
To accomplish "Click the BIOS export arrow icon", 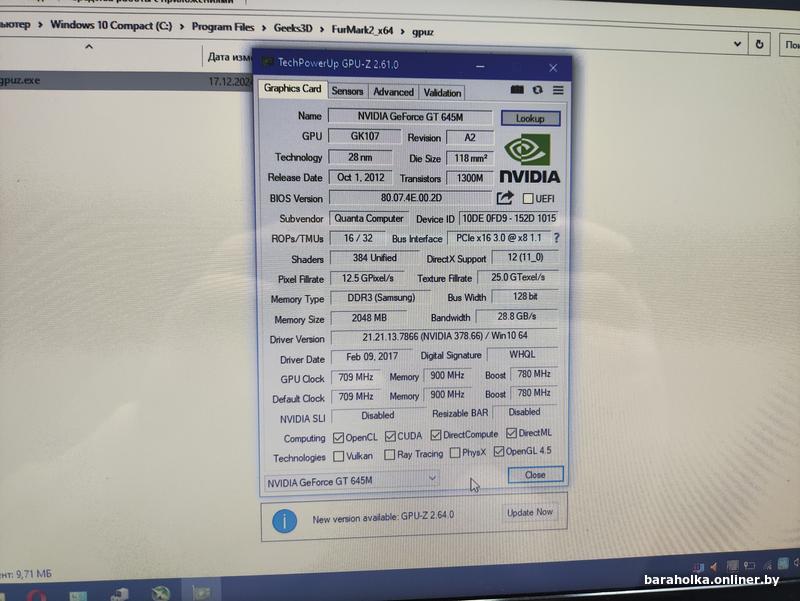I will click(505, 197).
